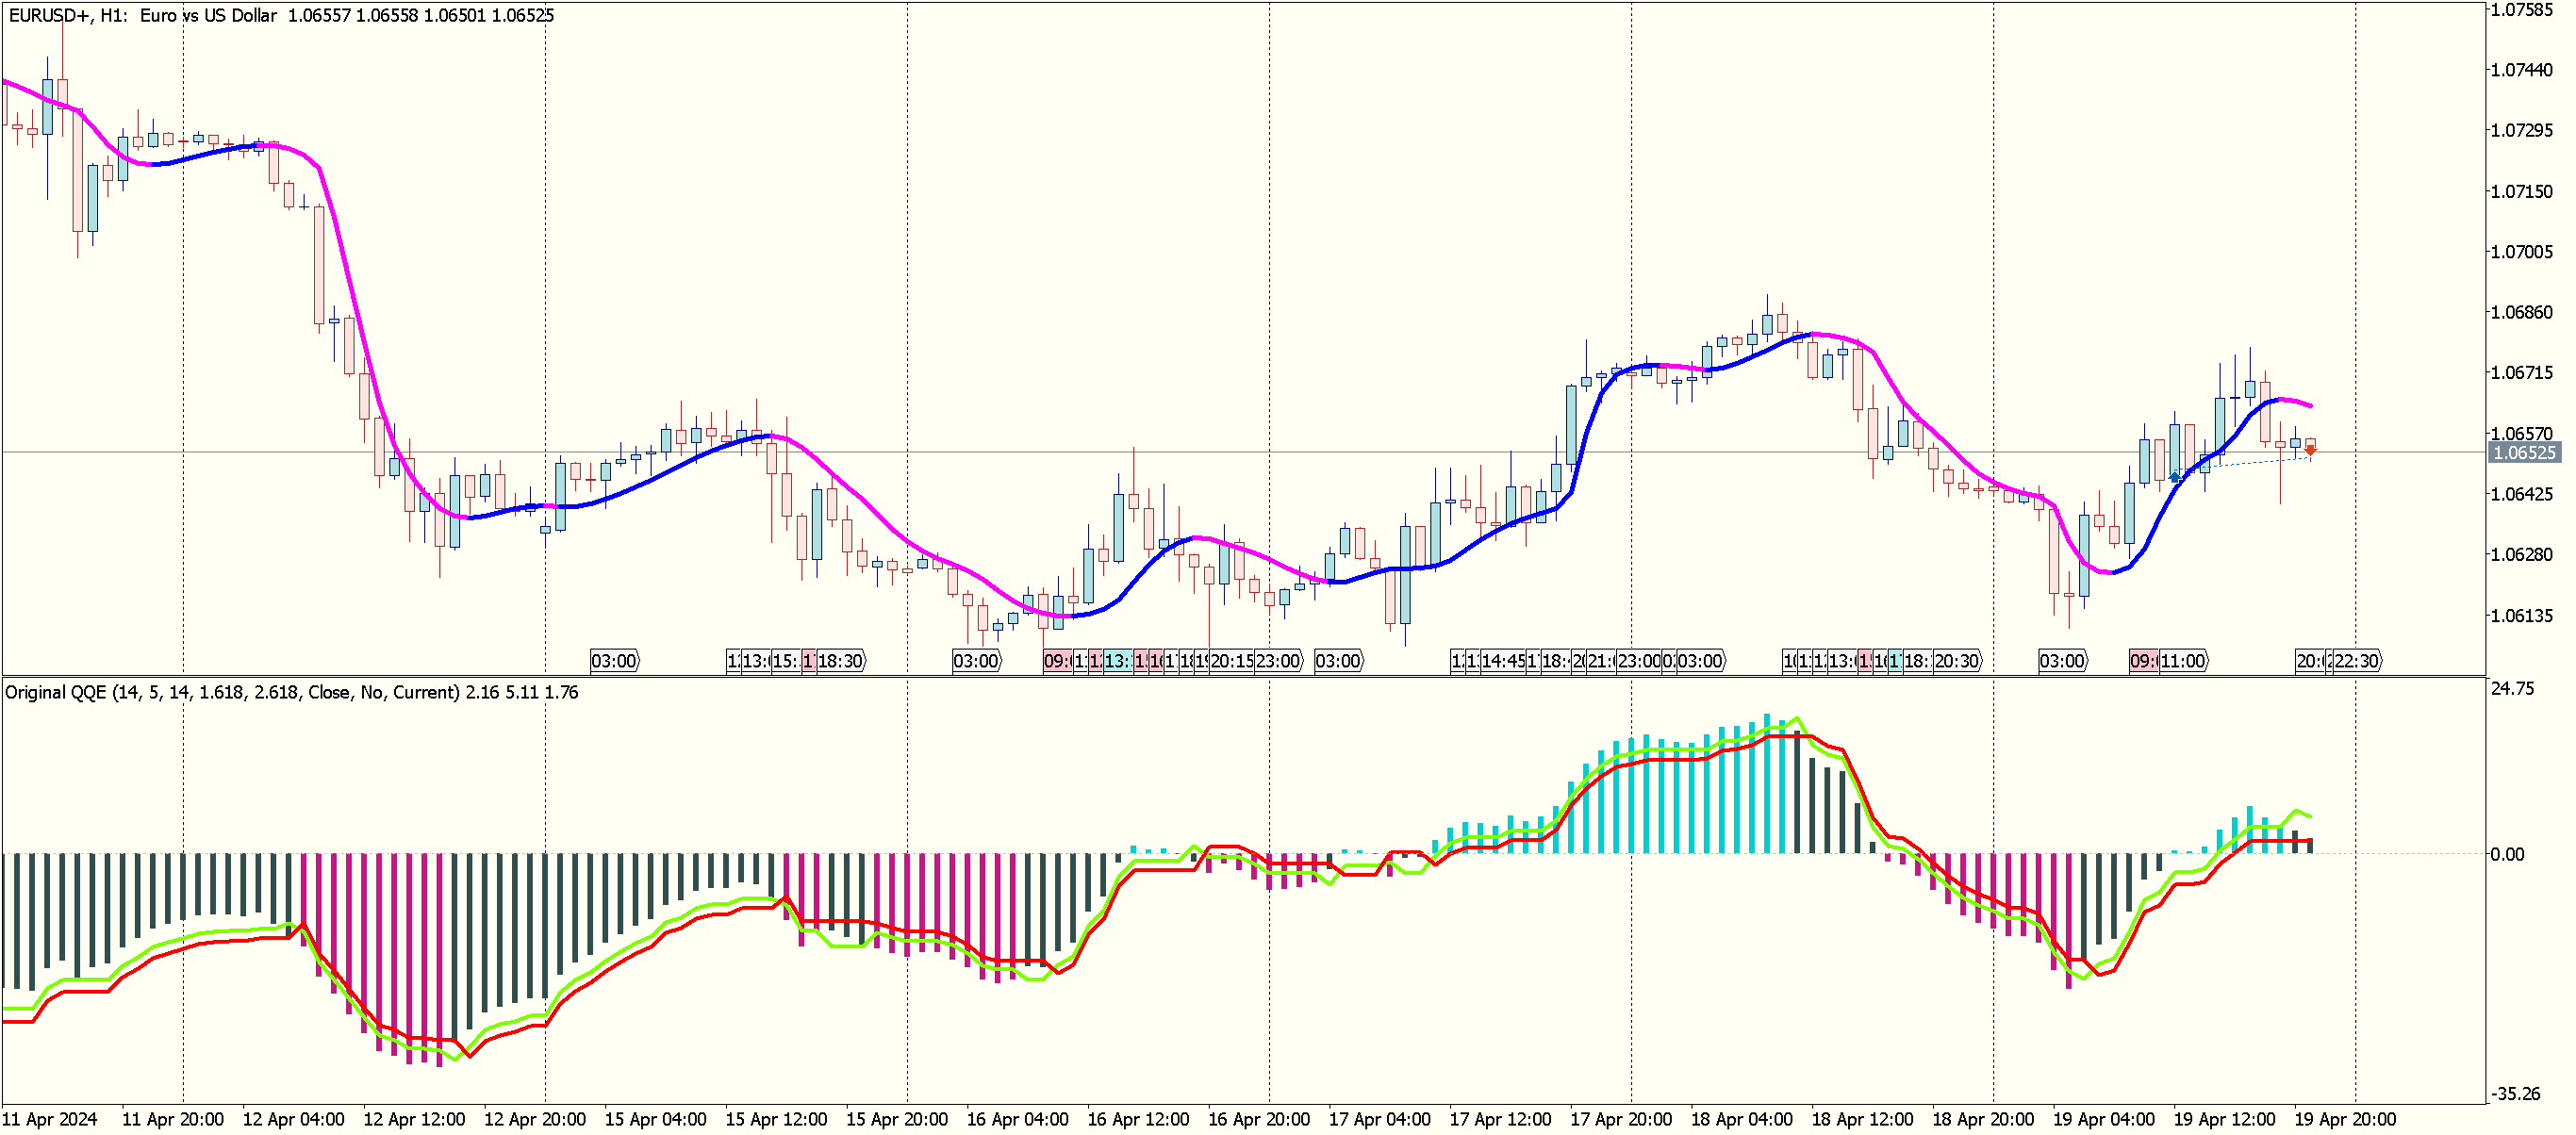
Task: Click the 11 Apr 2024 date label
Action: 50,1120
